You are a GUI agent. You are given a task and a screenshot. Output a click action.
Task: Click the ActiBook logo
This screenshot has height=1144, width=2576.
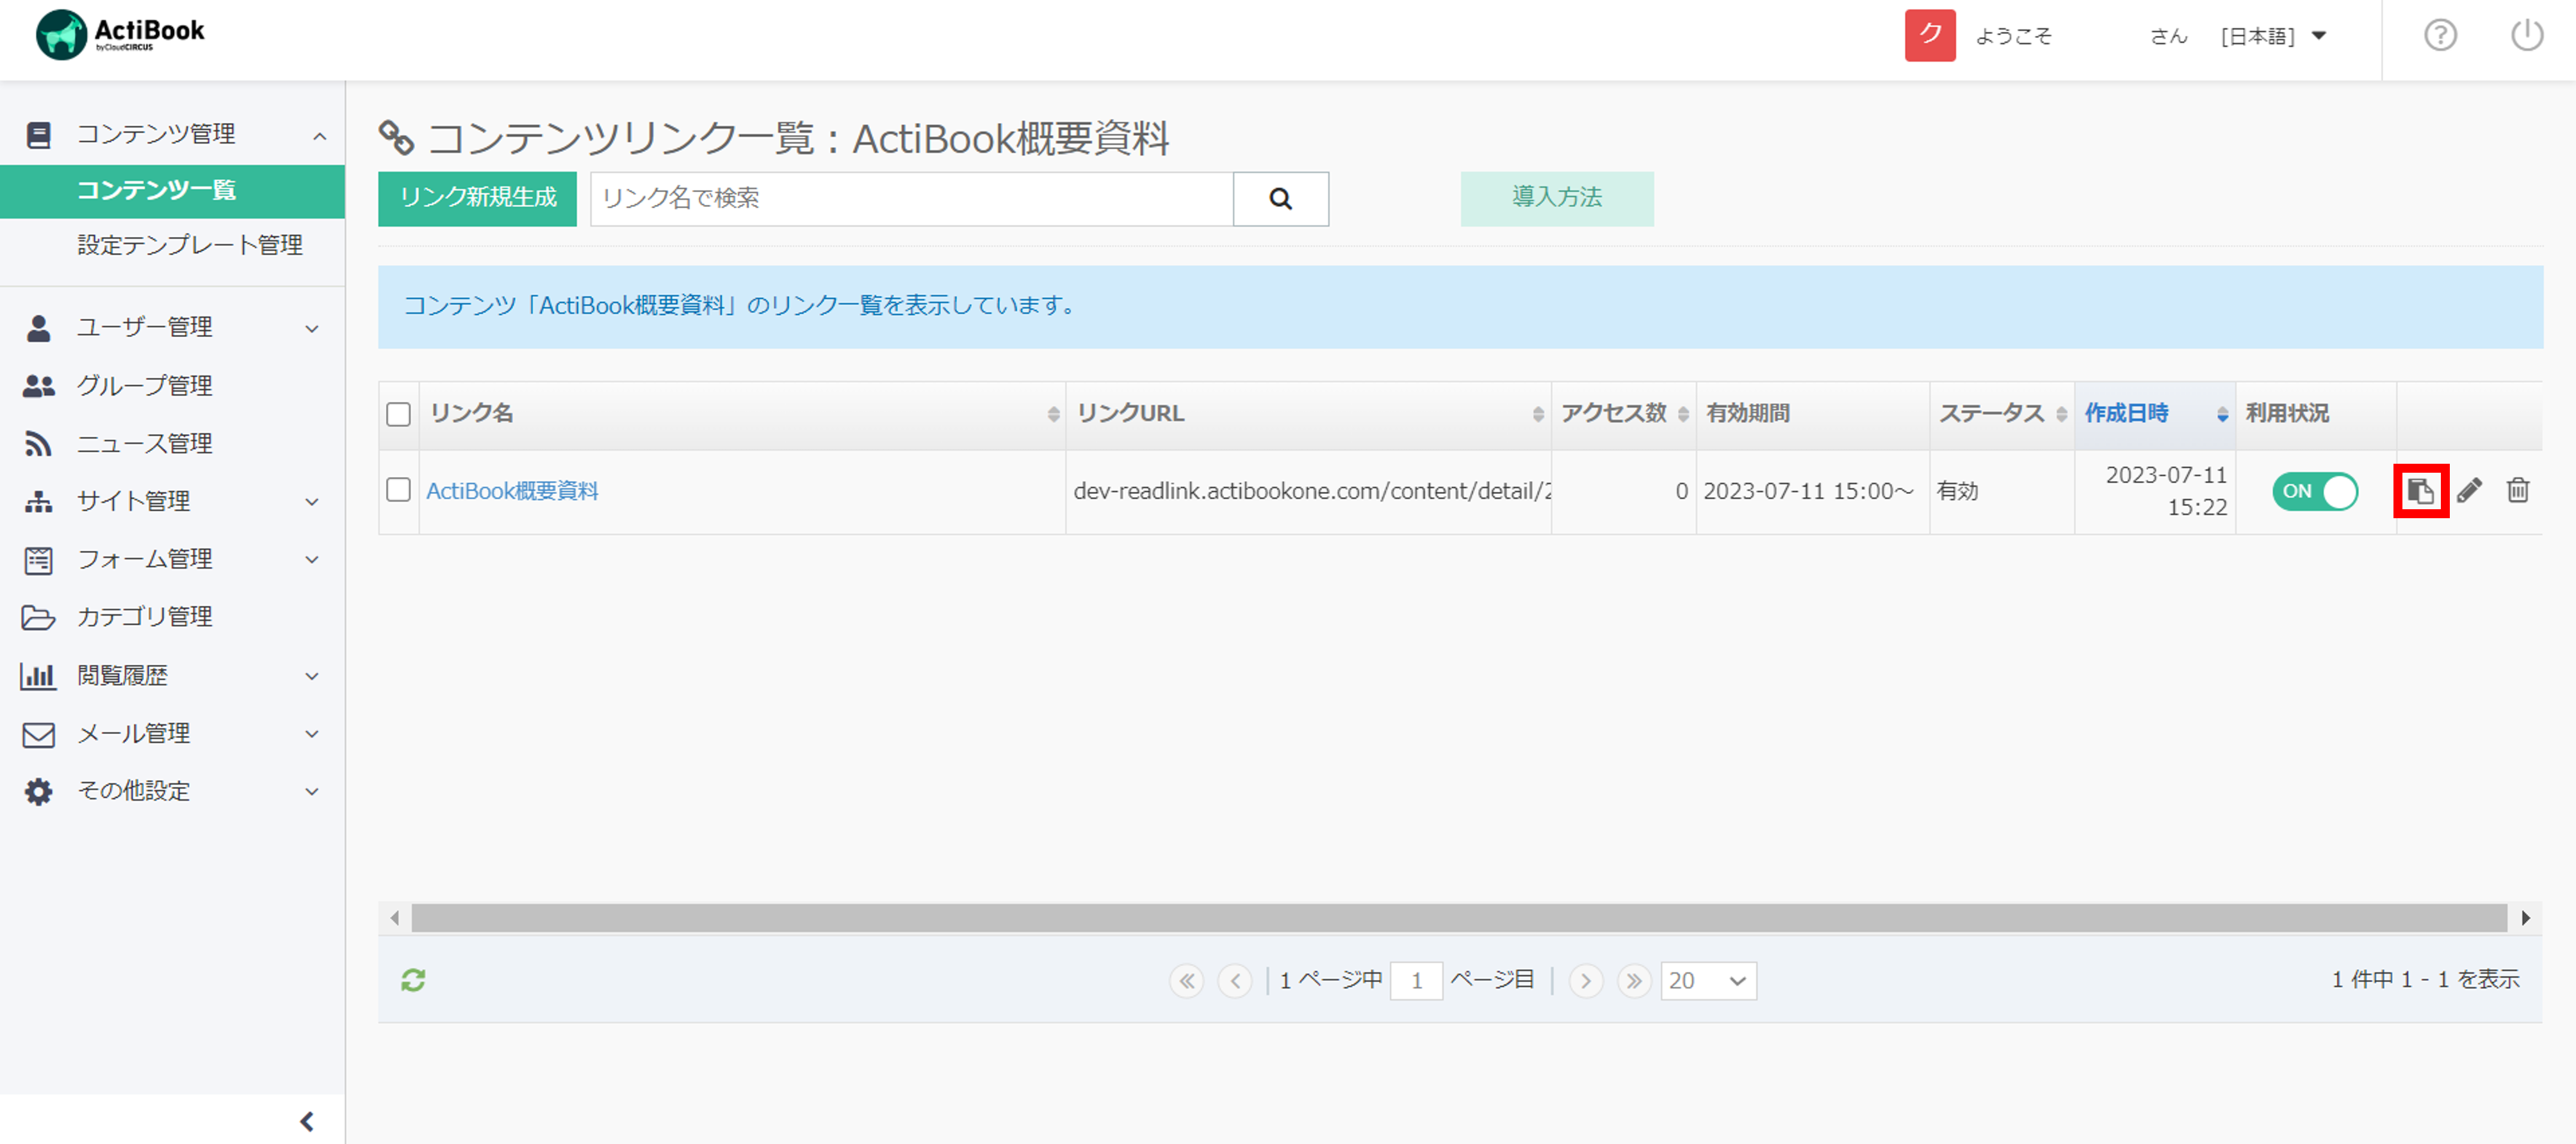coord(120,34)
